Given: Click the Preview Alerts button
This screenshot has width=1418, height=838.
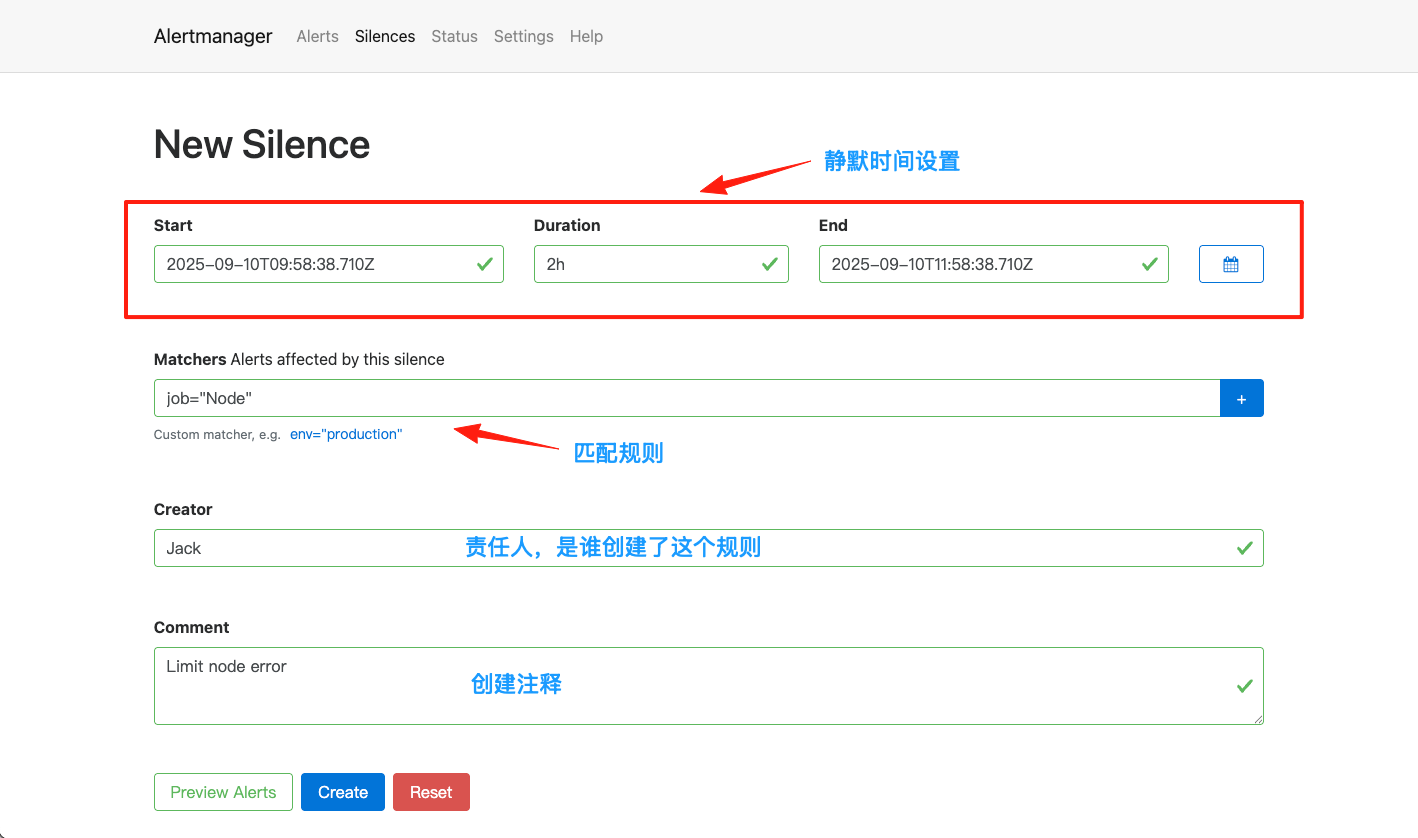Looking at the screenshot, I should (x=223, y=791).
